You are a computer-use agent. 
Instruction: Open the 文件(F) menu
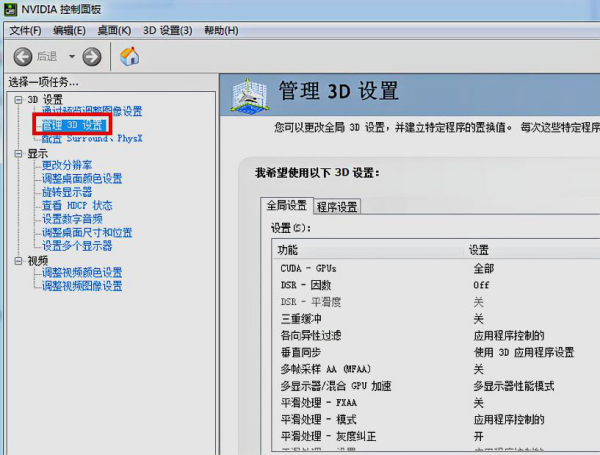[25, 31]
